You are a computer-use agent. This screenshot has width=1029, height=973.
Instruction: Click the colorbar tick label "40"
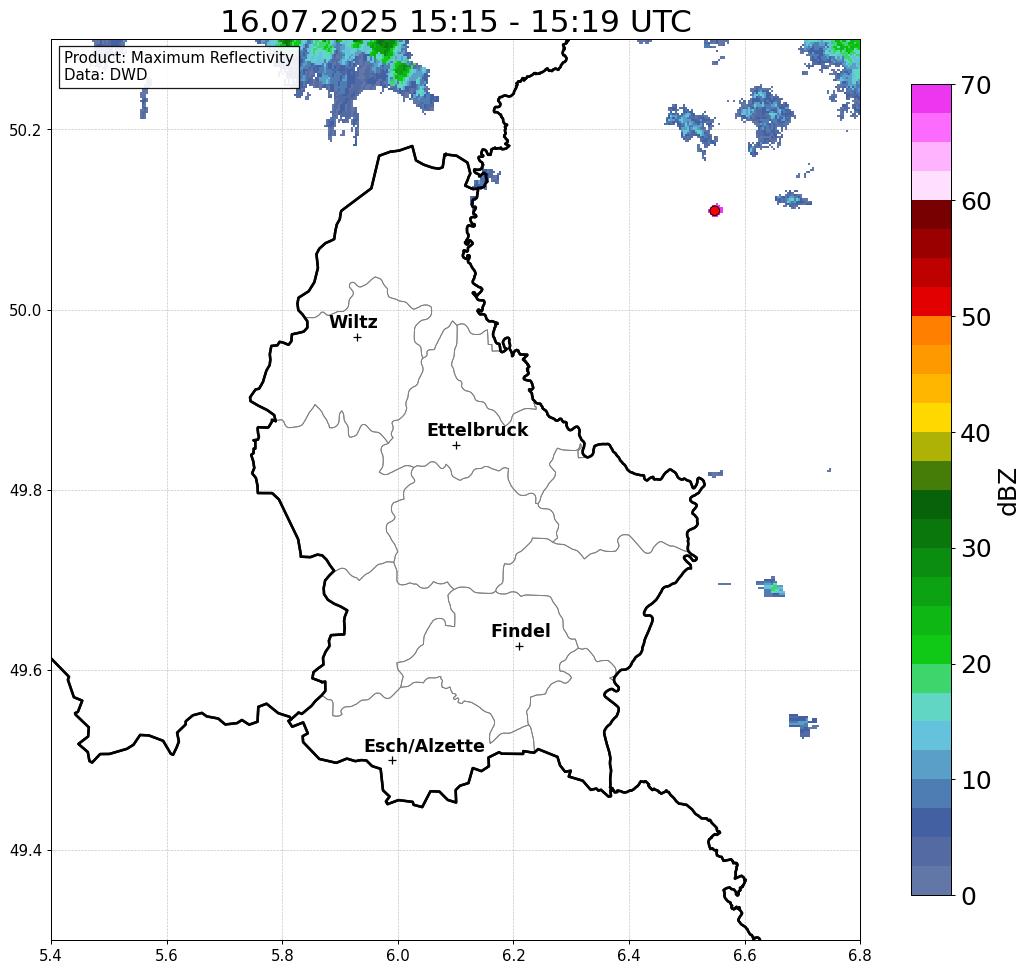[x=976, y=433]
